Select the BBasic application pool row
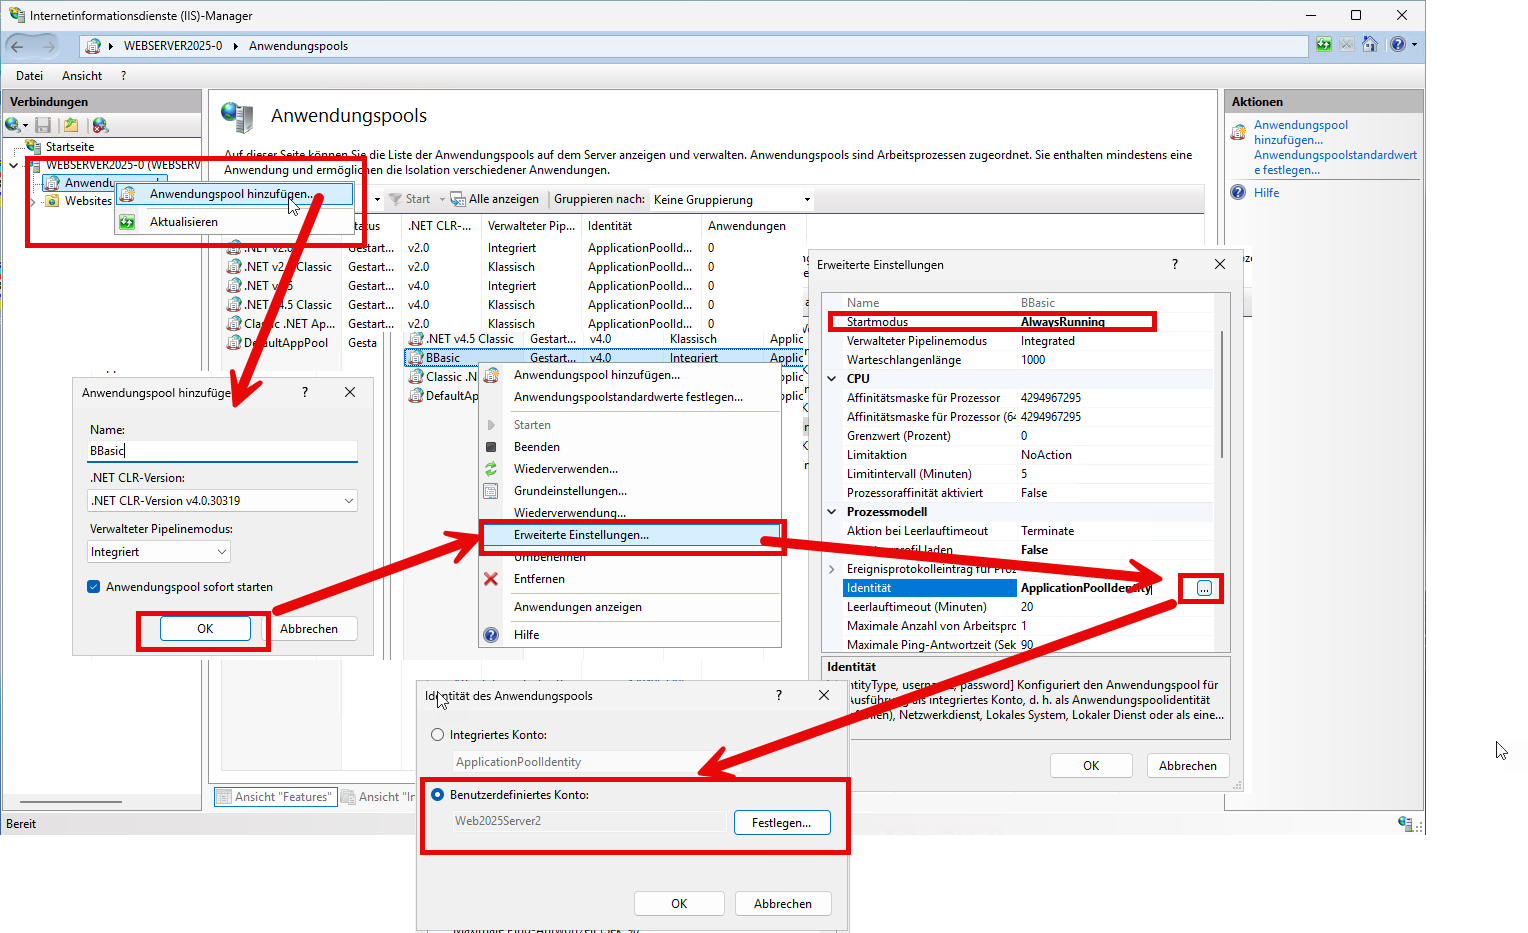Screen dimensions: 1528x933 tap(605, 358)
